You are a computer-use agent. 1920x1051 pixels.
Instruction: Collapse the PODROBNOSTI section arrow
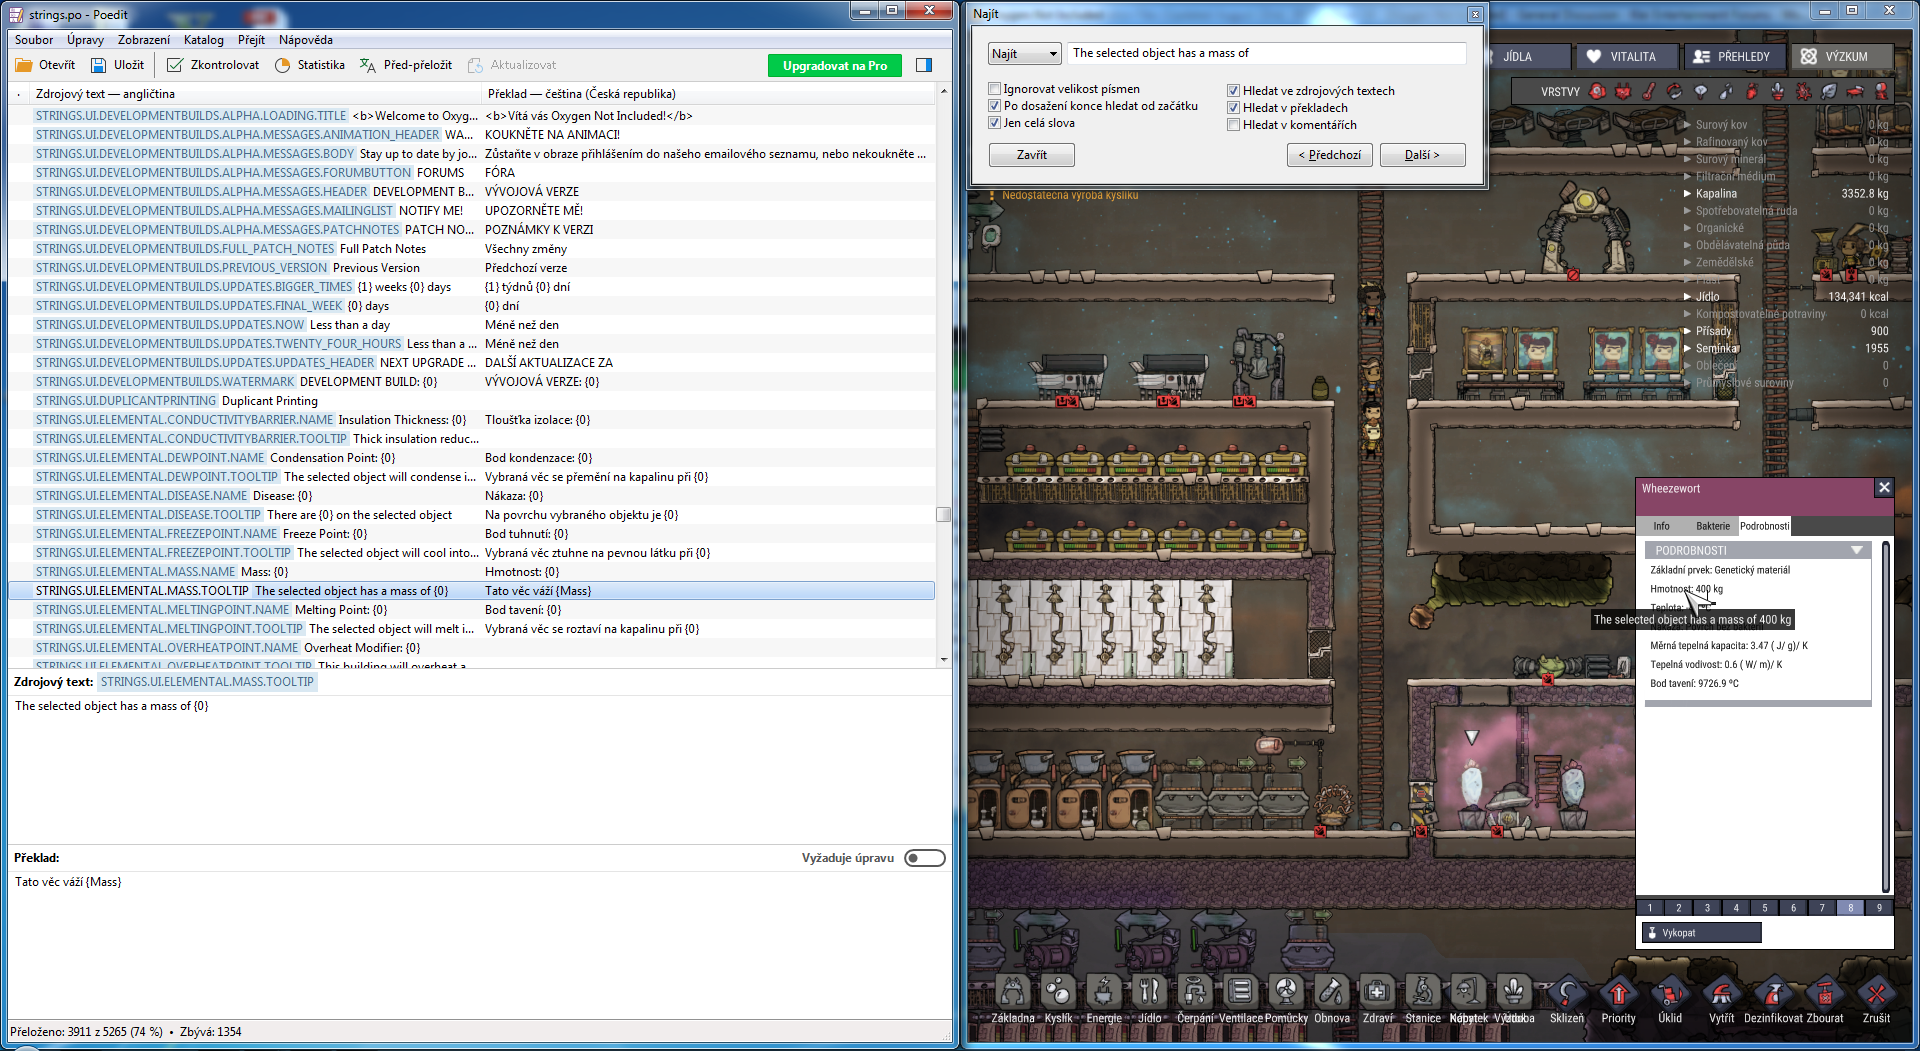click(x=1857, y=551)
